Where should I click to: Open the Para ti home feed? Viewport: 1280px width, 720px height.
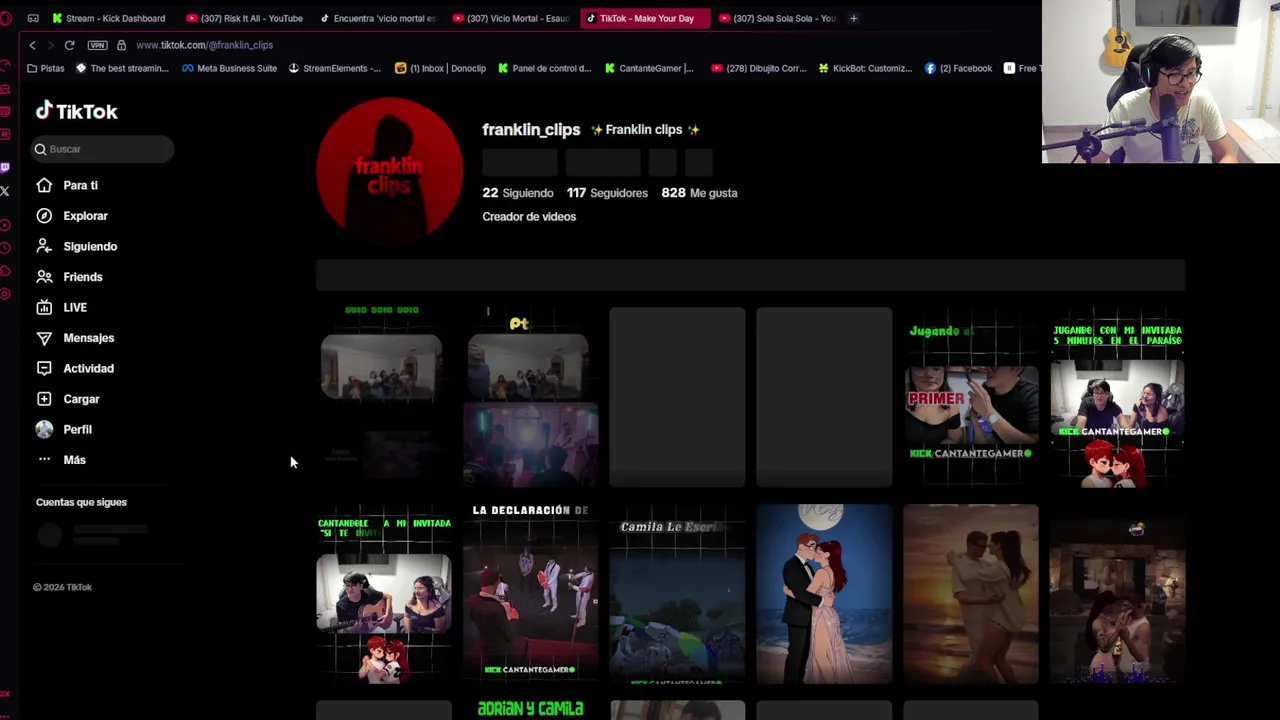tap(68, 185)
